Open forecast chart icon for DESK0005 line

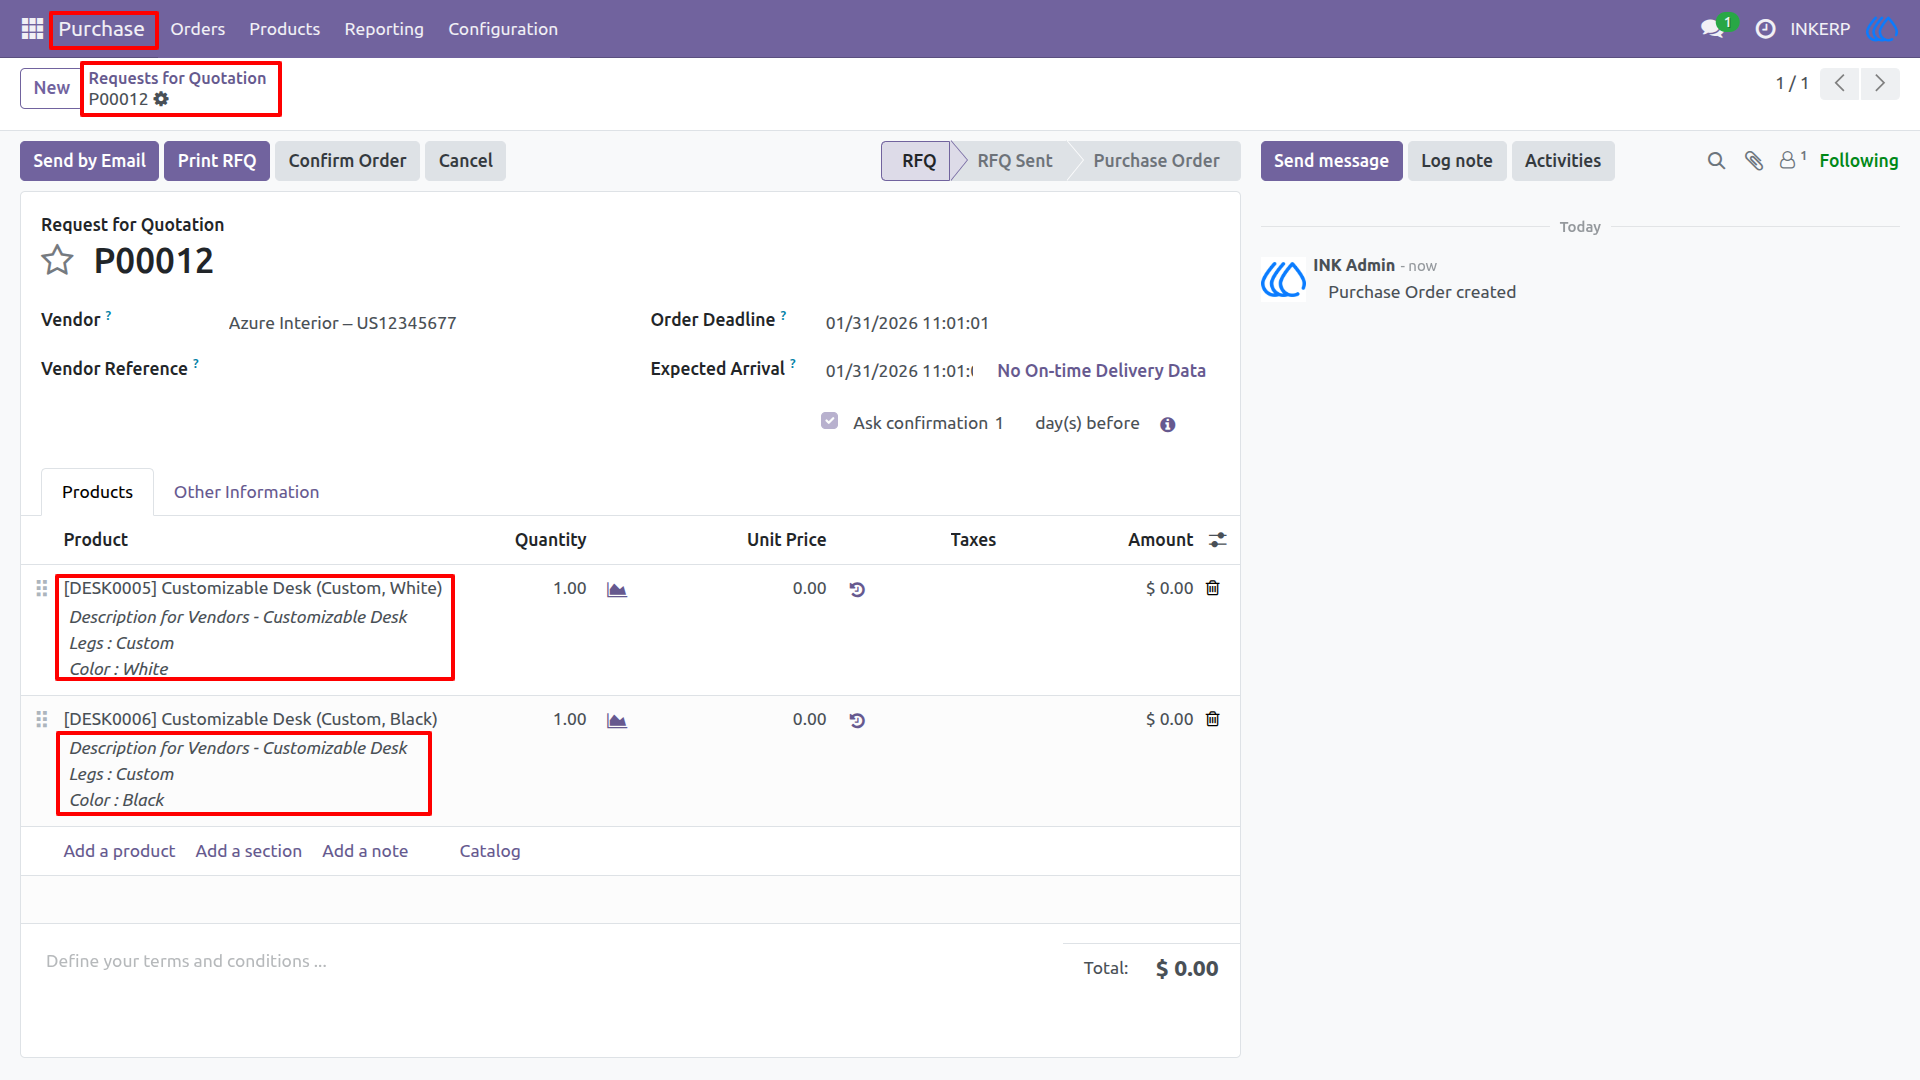(617, 590)
